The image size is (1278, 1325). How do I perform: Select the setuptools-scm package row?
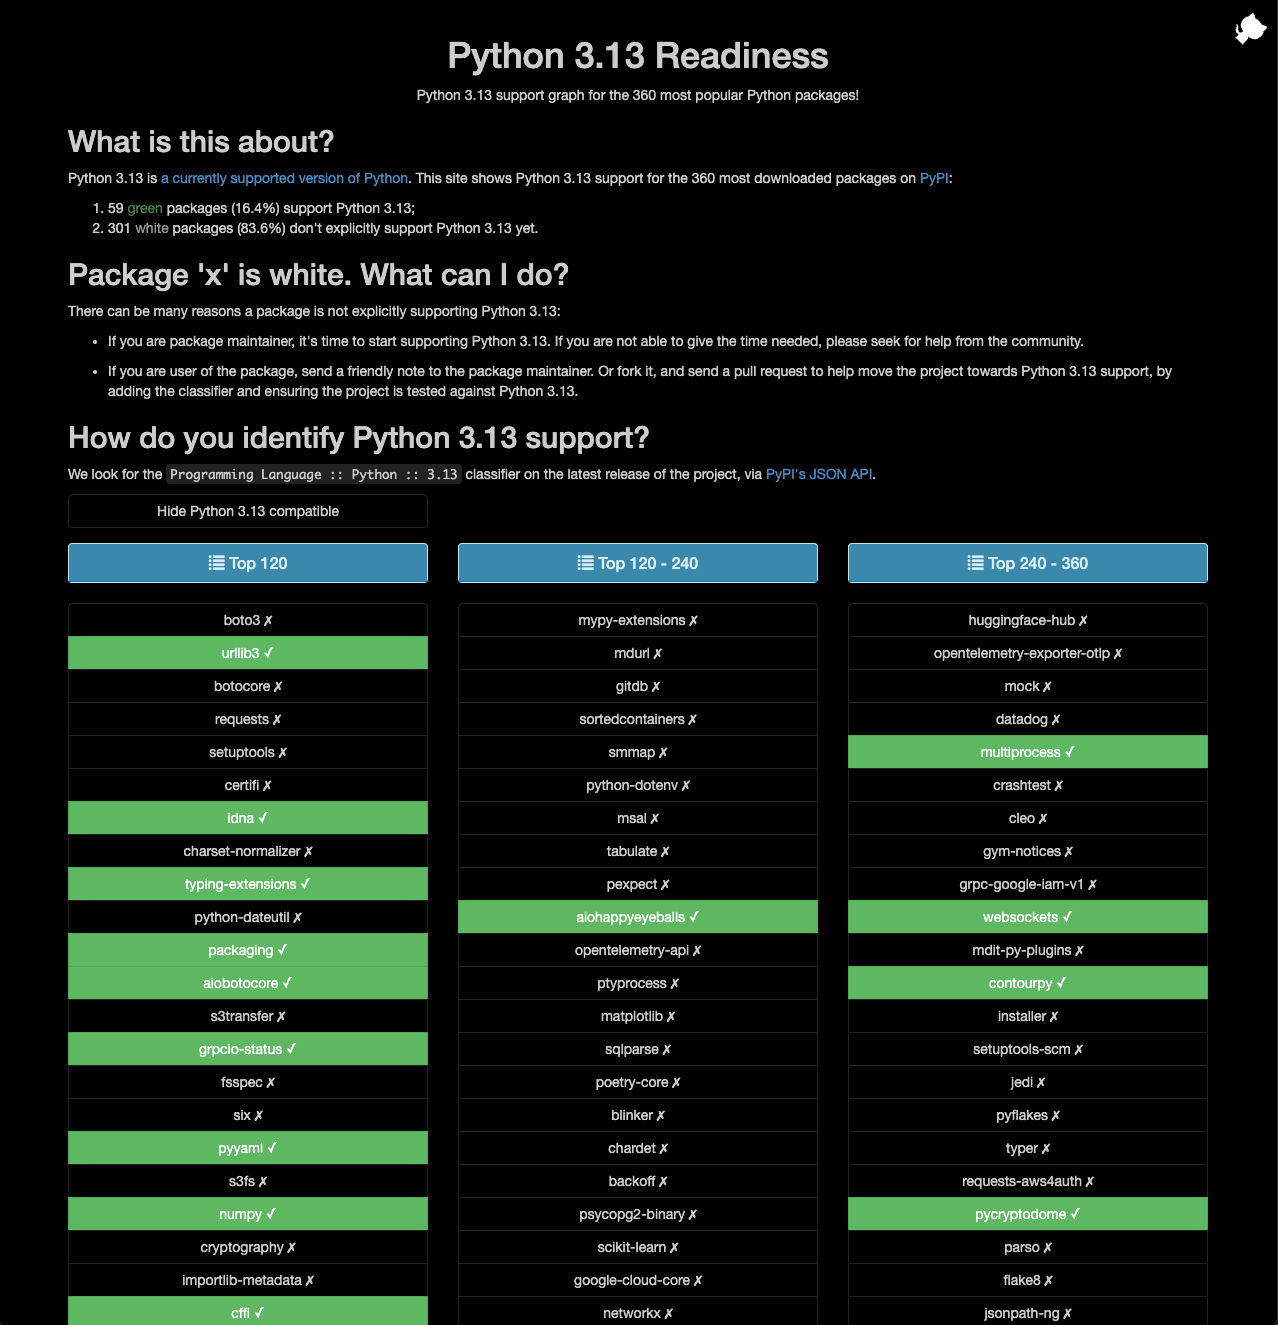[x=1028, y=1049]
